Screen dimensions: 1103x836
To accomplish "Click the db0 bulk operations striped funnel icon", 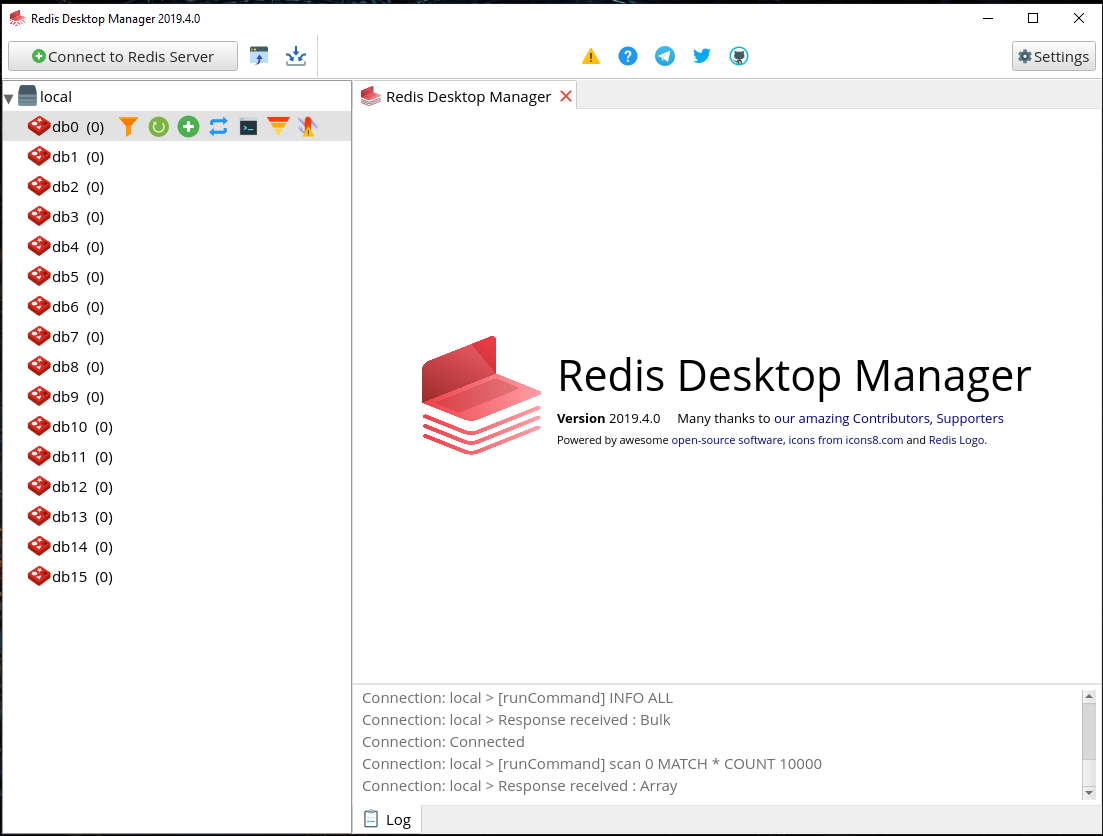I will tap(279, 127).
